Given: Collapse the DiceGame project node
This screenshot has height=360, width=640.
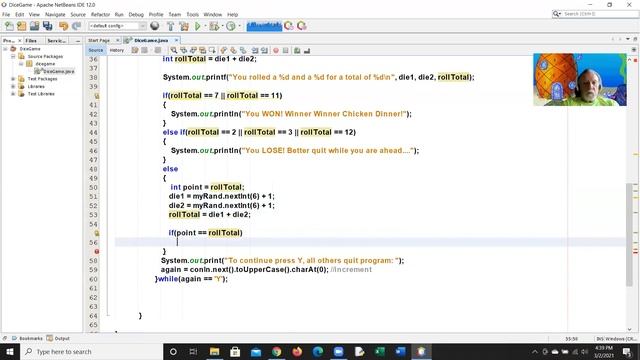Looking at the screenshot, I should tap(5, 49).
